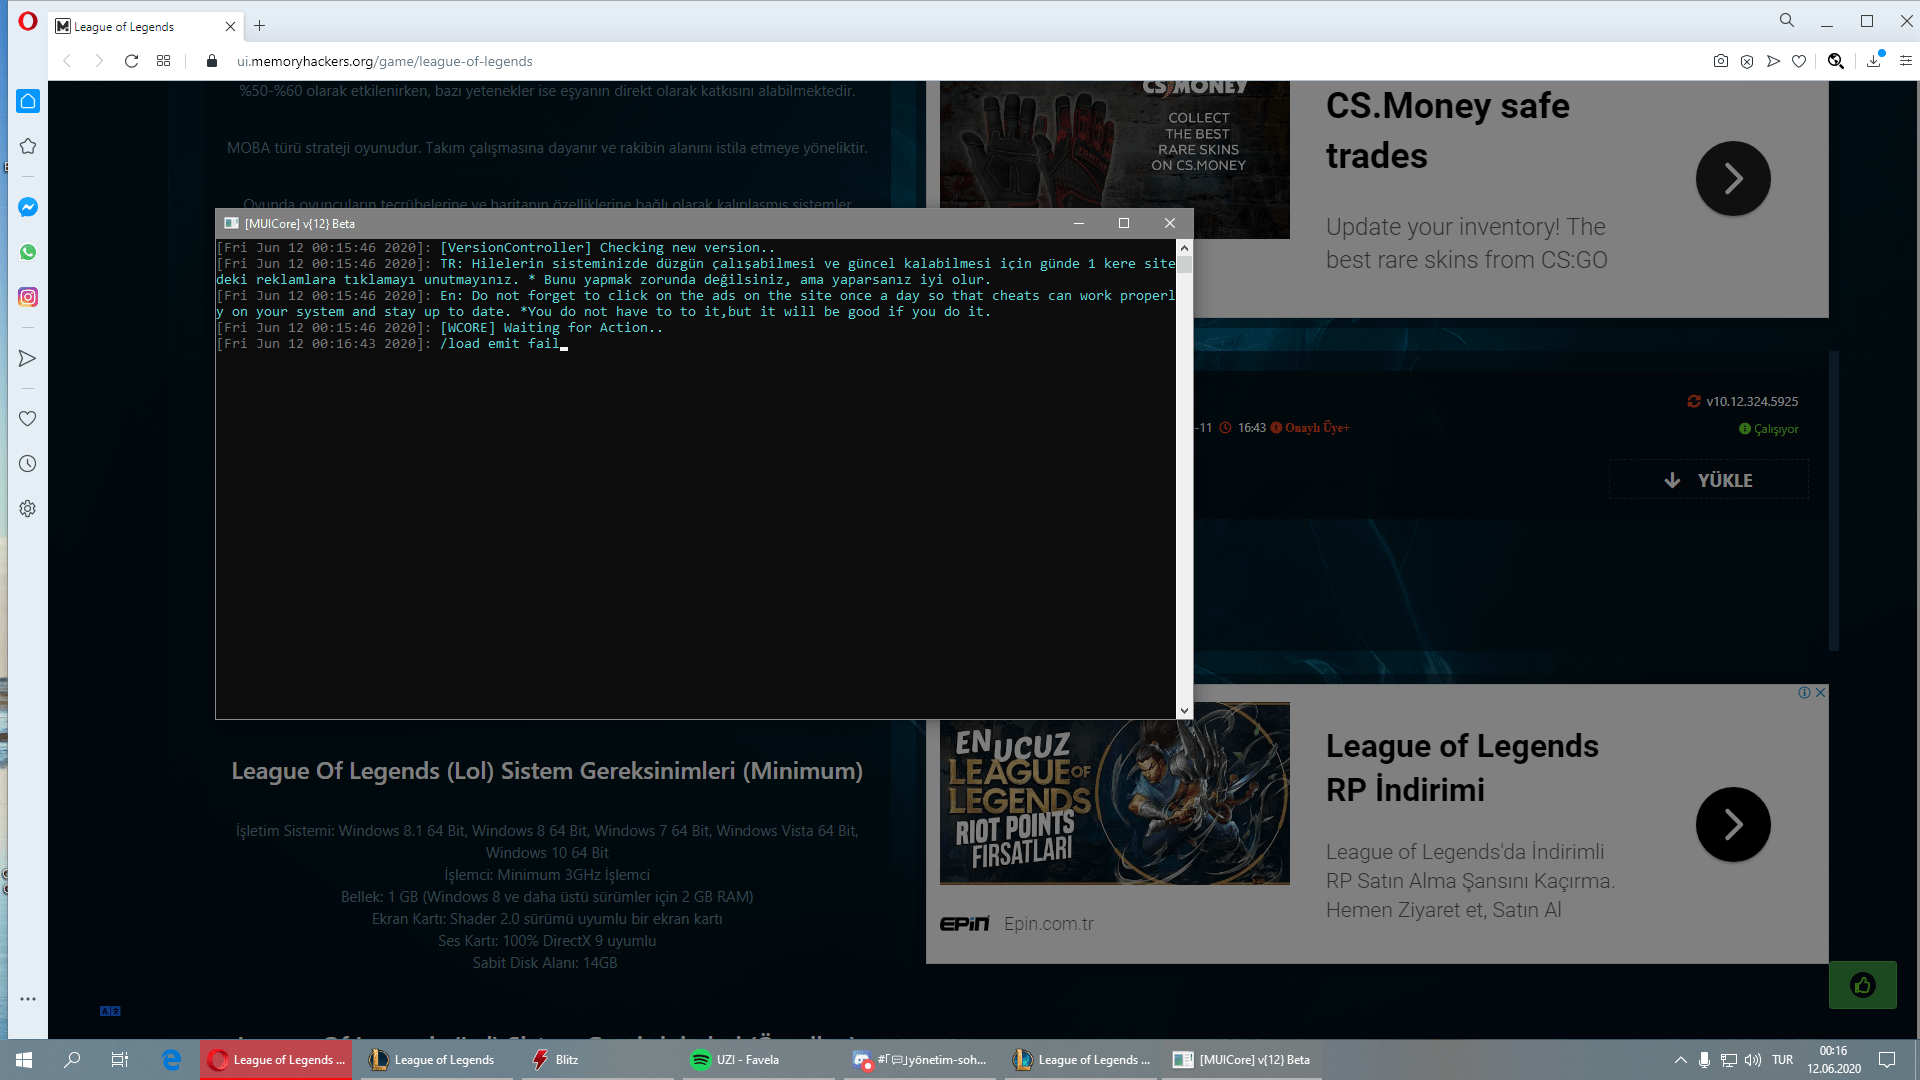Click the green thumbs-up button
This screenshot has width=1920, height=1080.
click(x=1863, y=985)
